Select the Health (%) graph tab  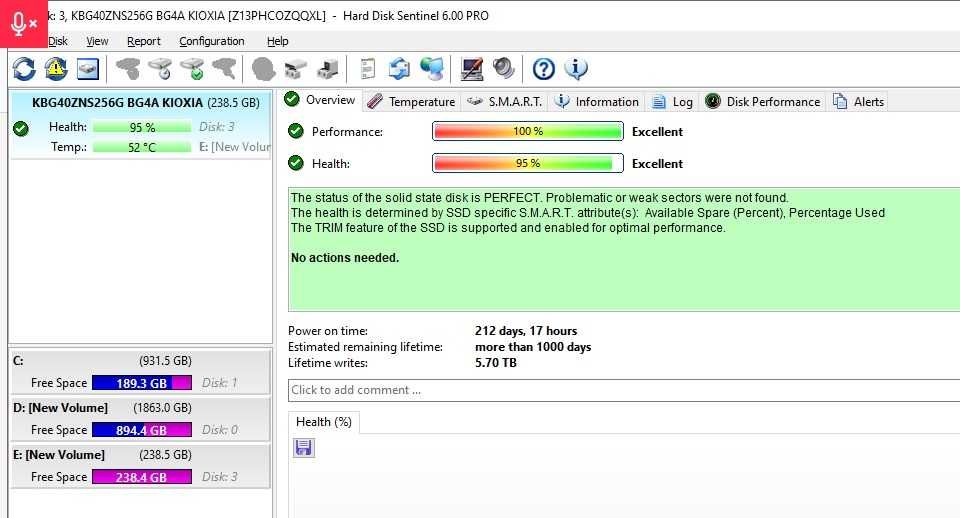[x=324, y=422]
